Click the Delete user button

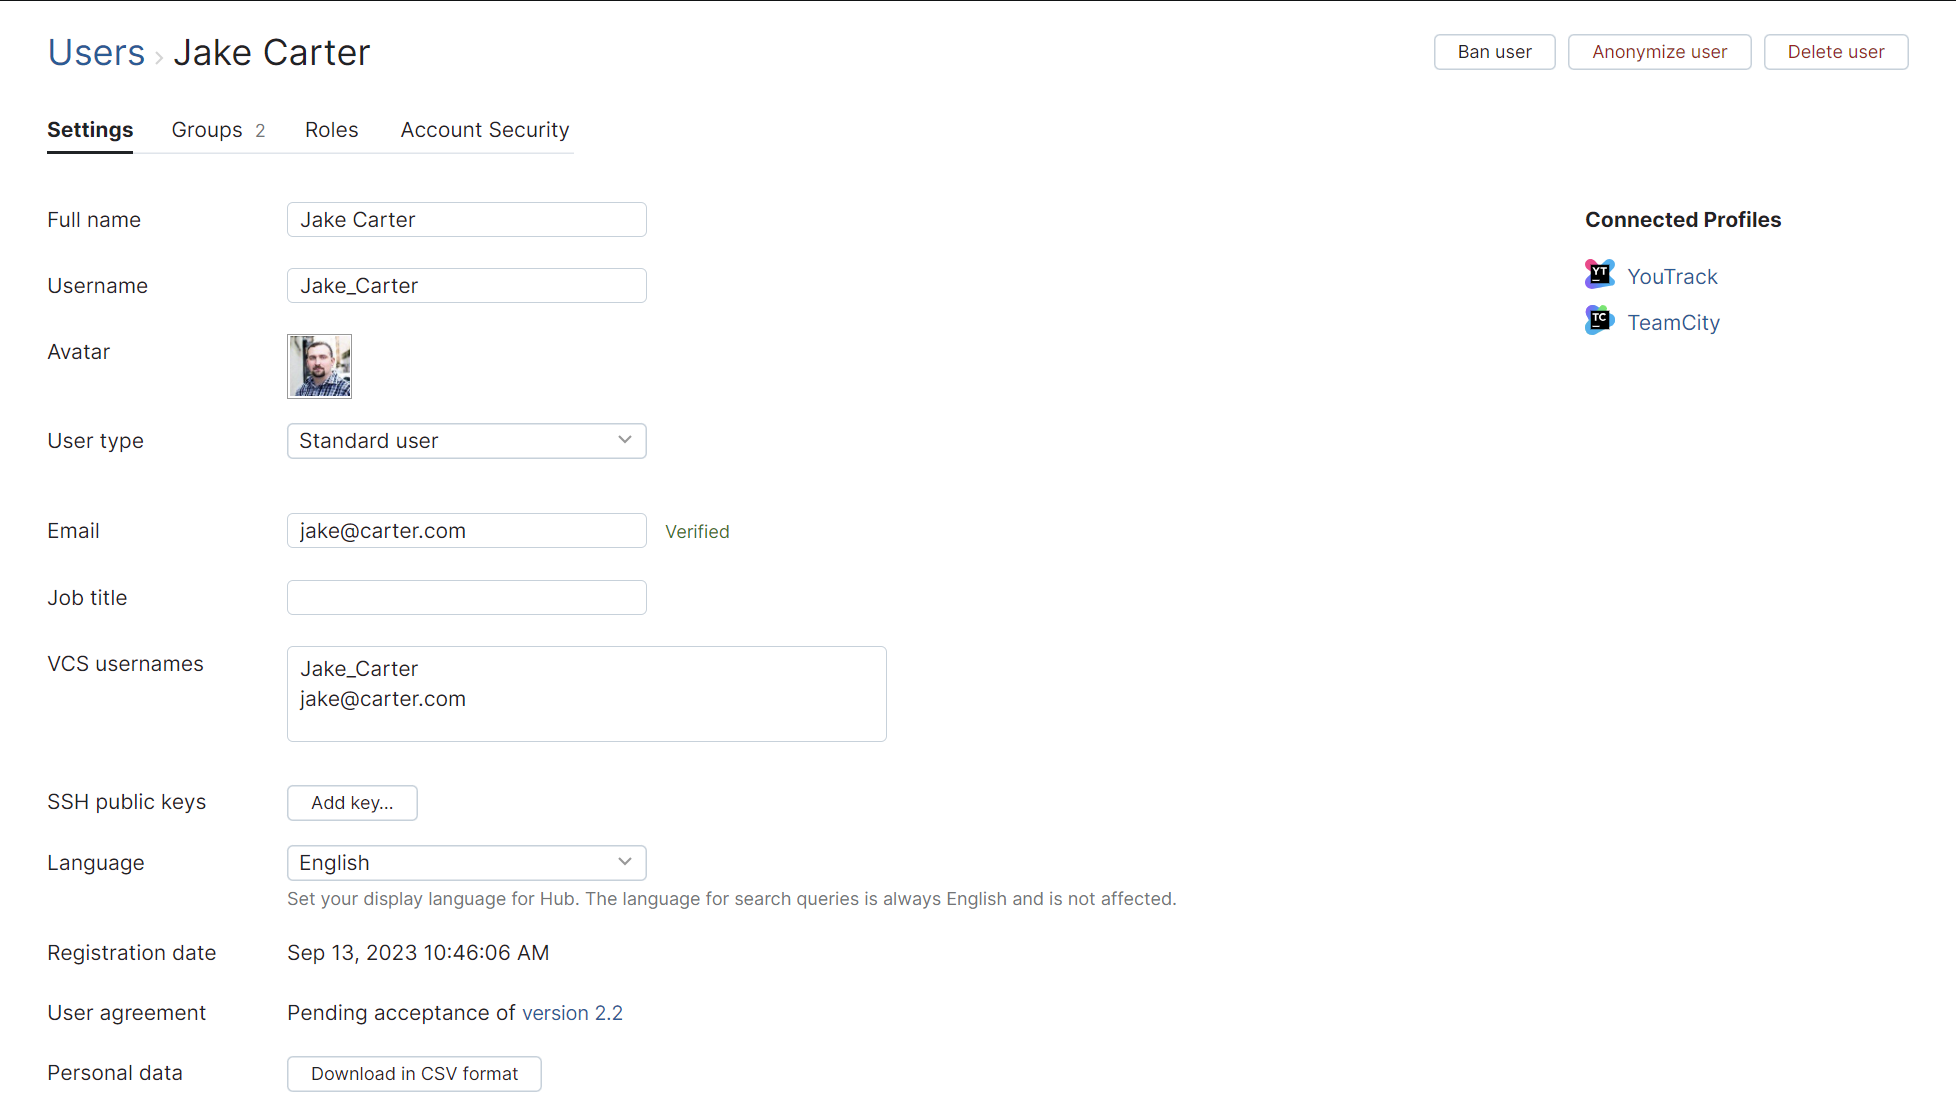1835,52
